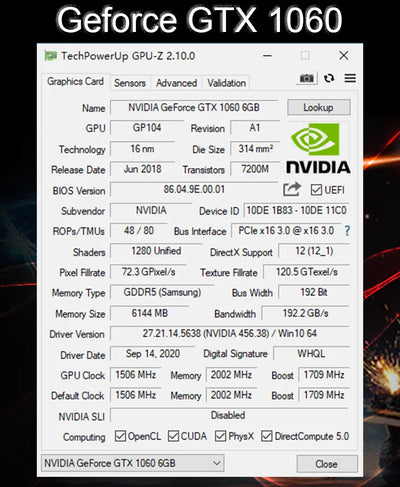Click the Digital Signature field WHQL

[311, 354]
